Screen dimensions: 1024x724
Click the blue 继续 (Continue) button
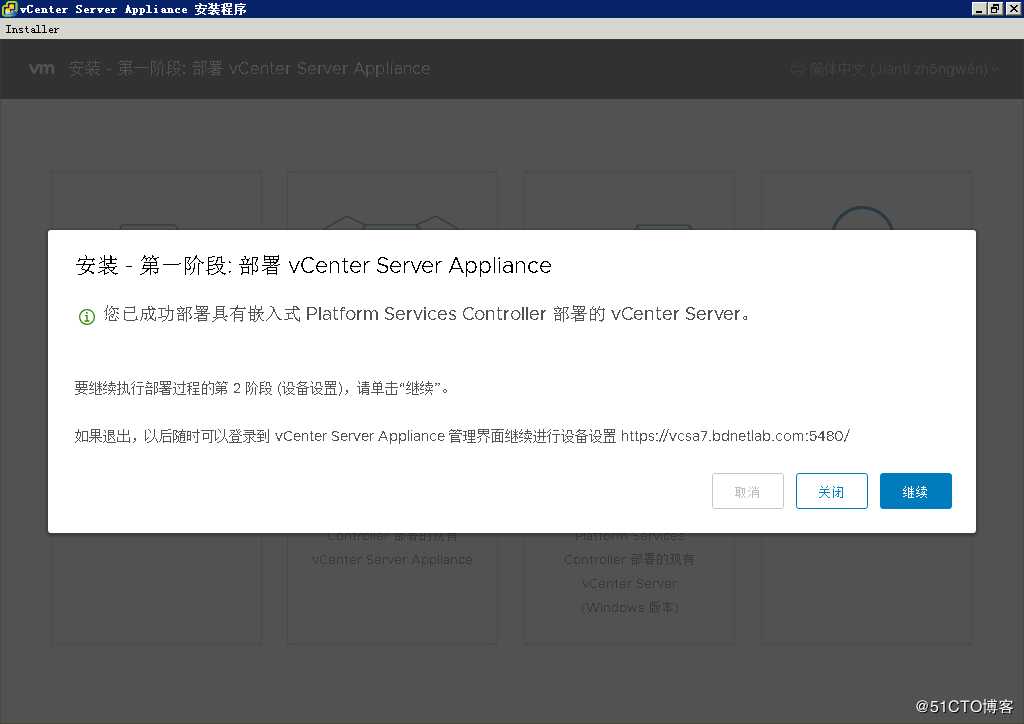click(915, 491)
